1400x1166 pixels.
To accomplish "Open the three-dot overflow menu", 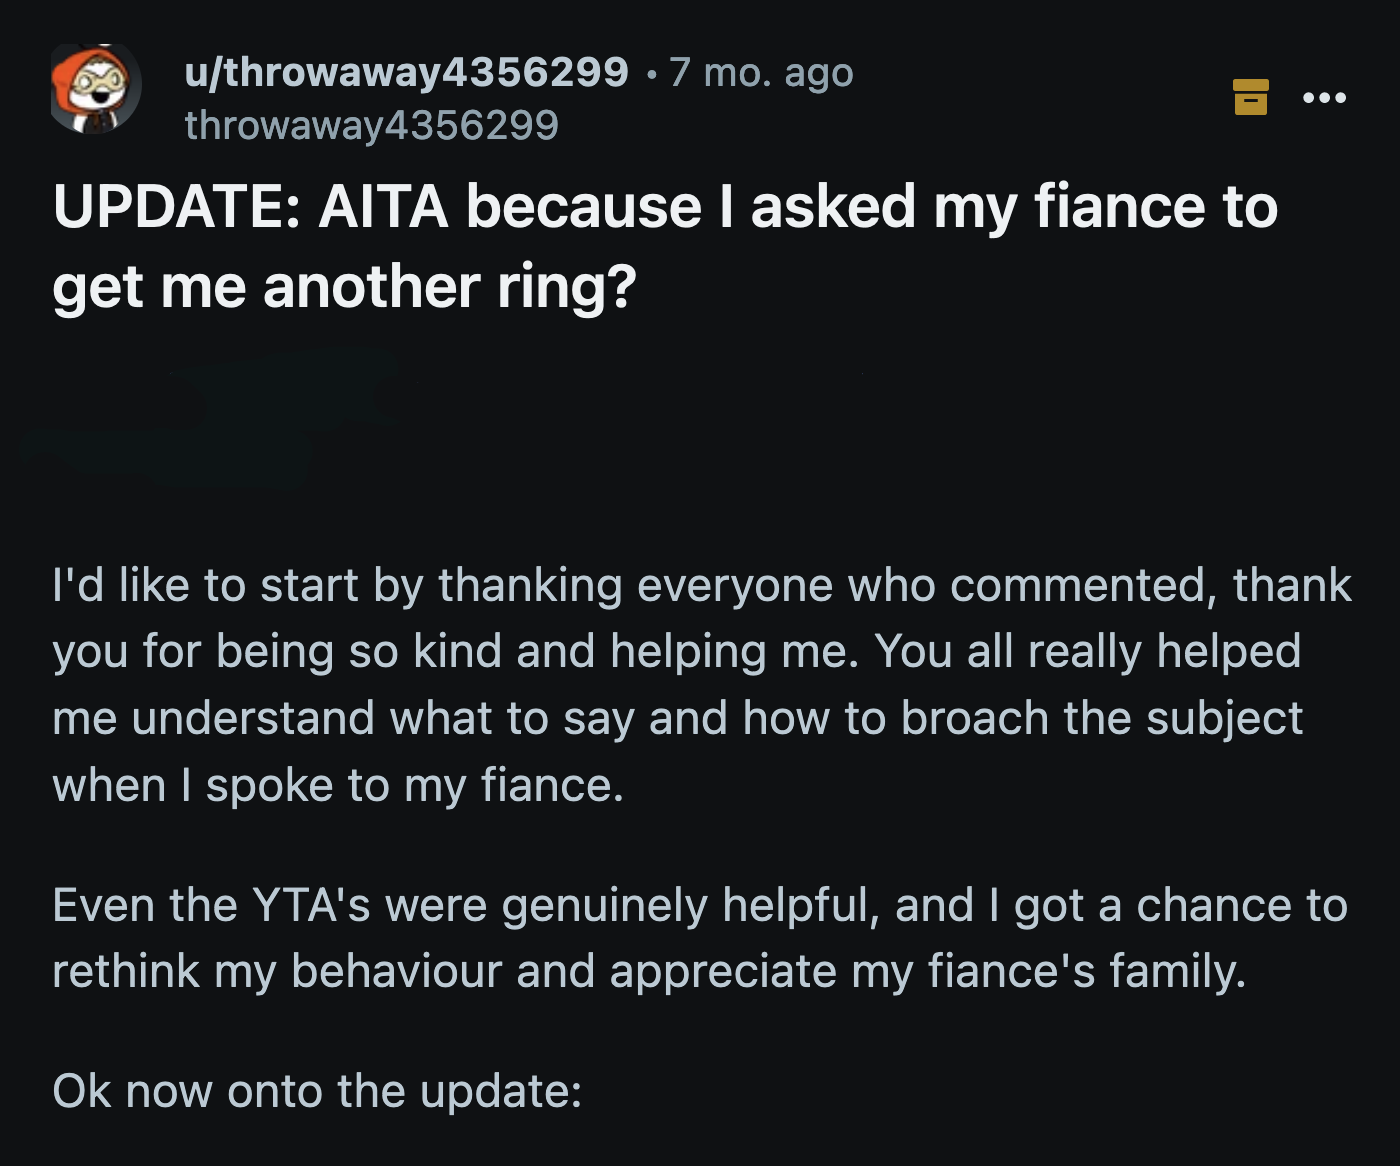I will click(x=1324, y=98).
